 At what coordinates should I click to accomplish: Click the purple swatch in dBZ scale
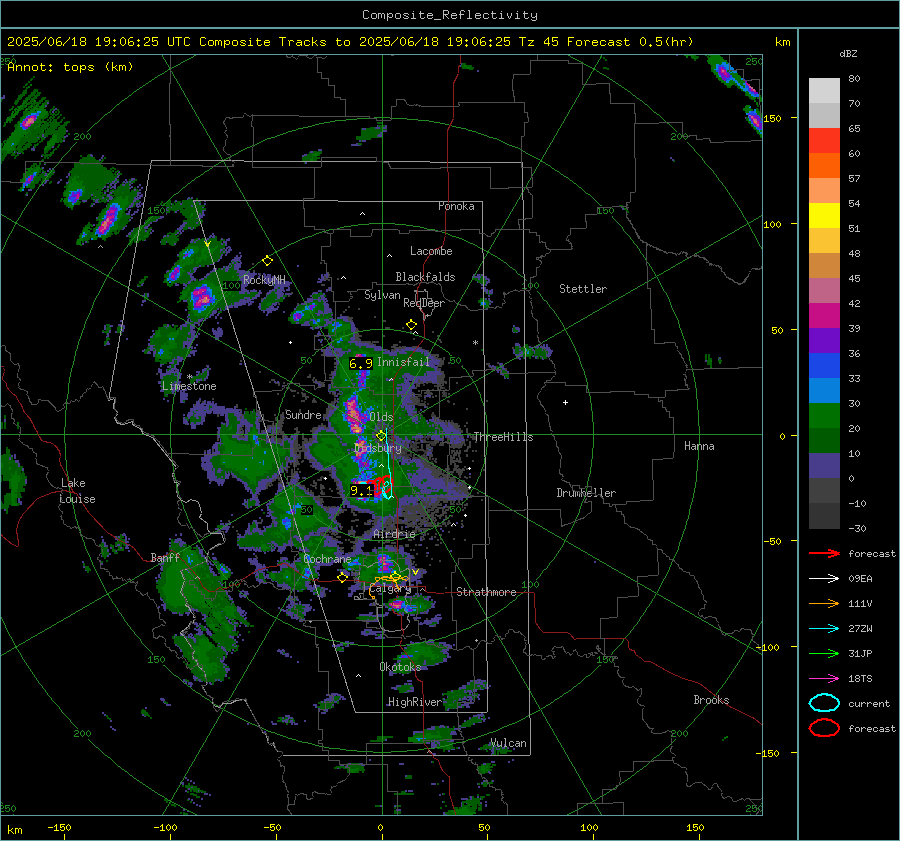[824, 340]
